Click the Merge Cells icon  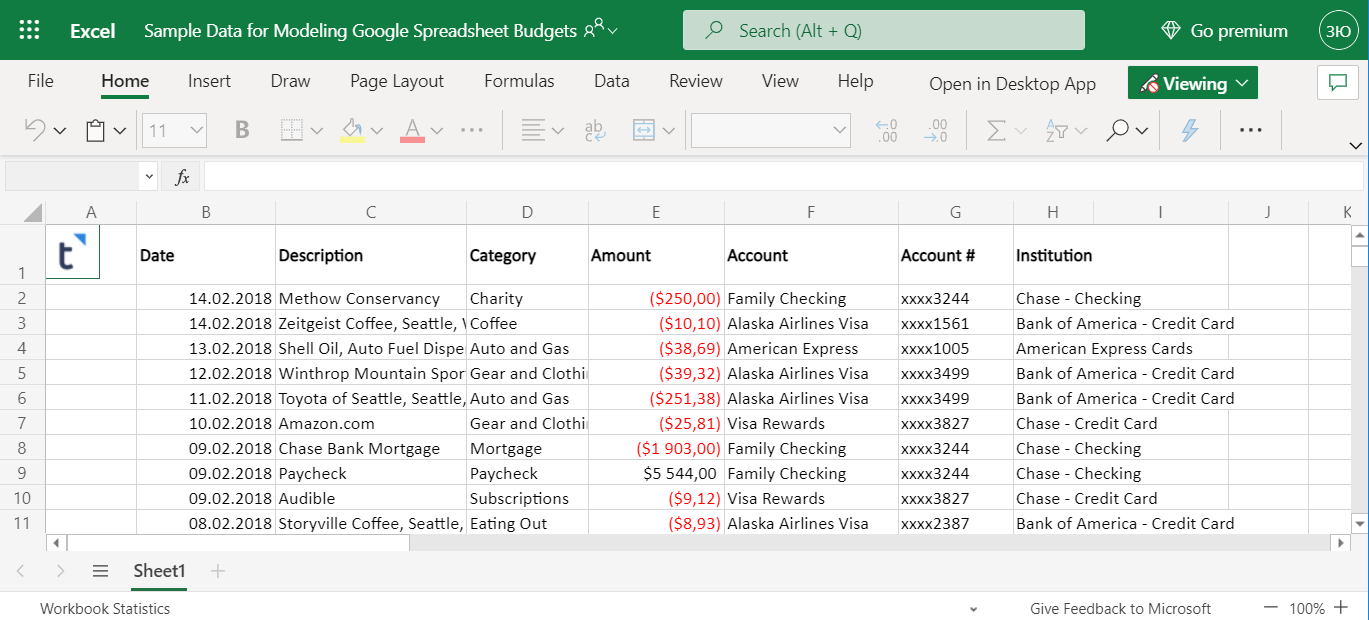(646, 129)
